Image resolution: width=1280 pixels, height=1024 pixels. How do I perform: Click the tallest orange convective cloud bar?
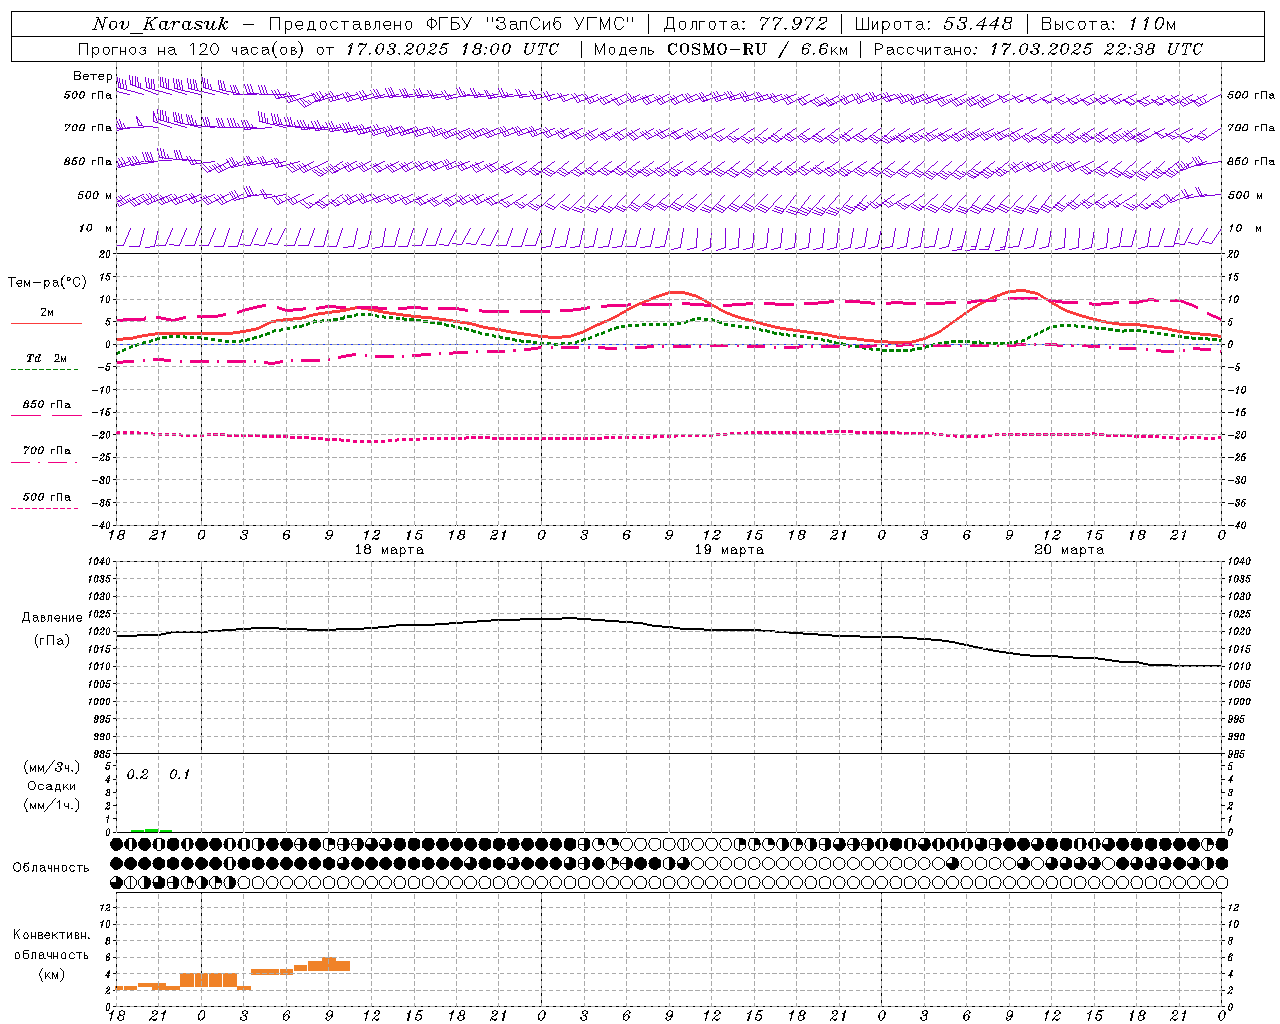[329, 964]
